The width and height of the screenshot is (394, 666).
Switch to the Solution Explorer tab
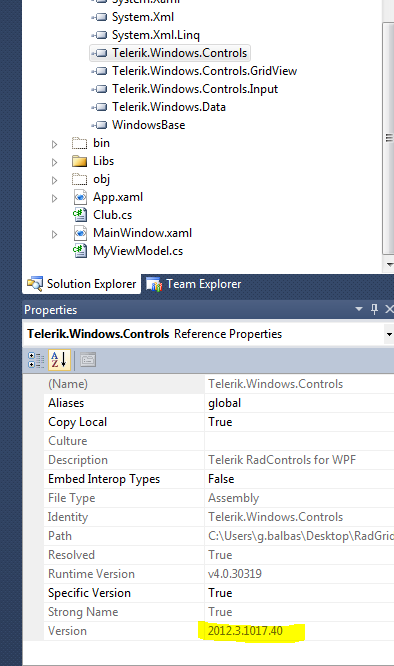coord(82,284)
